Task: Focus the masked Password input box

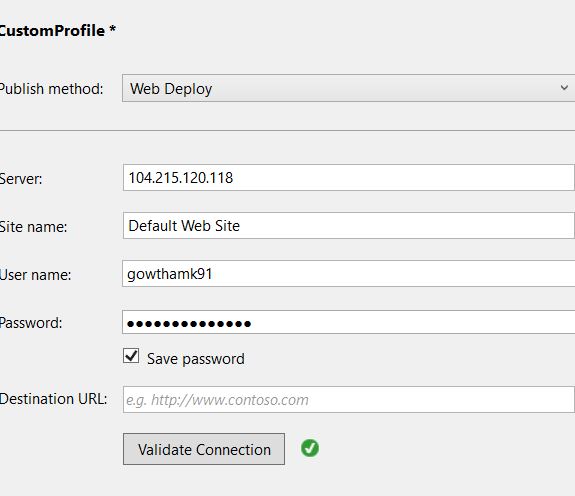Action: [348, 323]
